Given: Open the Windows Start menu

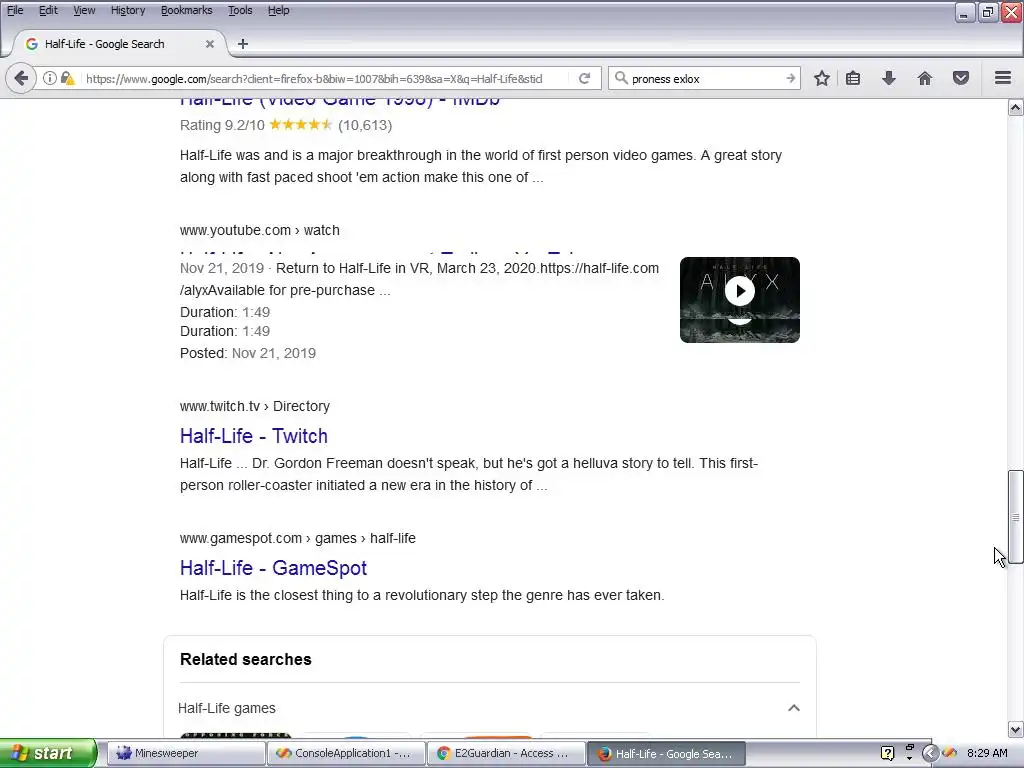Looking at the screenshot, I should coord(48,753).
